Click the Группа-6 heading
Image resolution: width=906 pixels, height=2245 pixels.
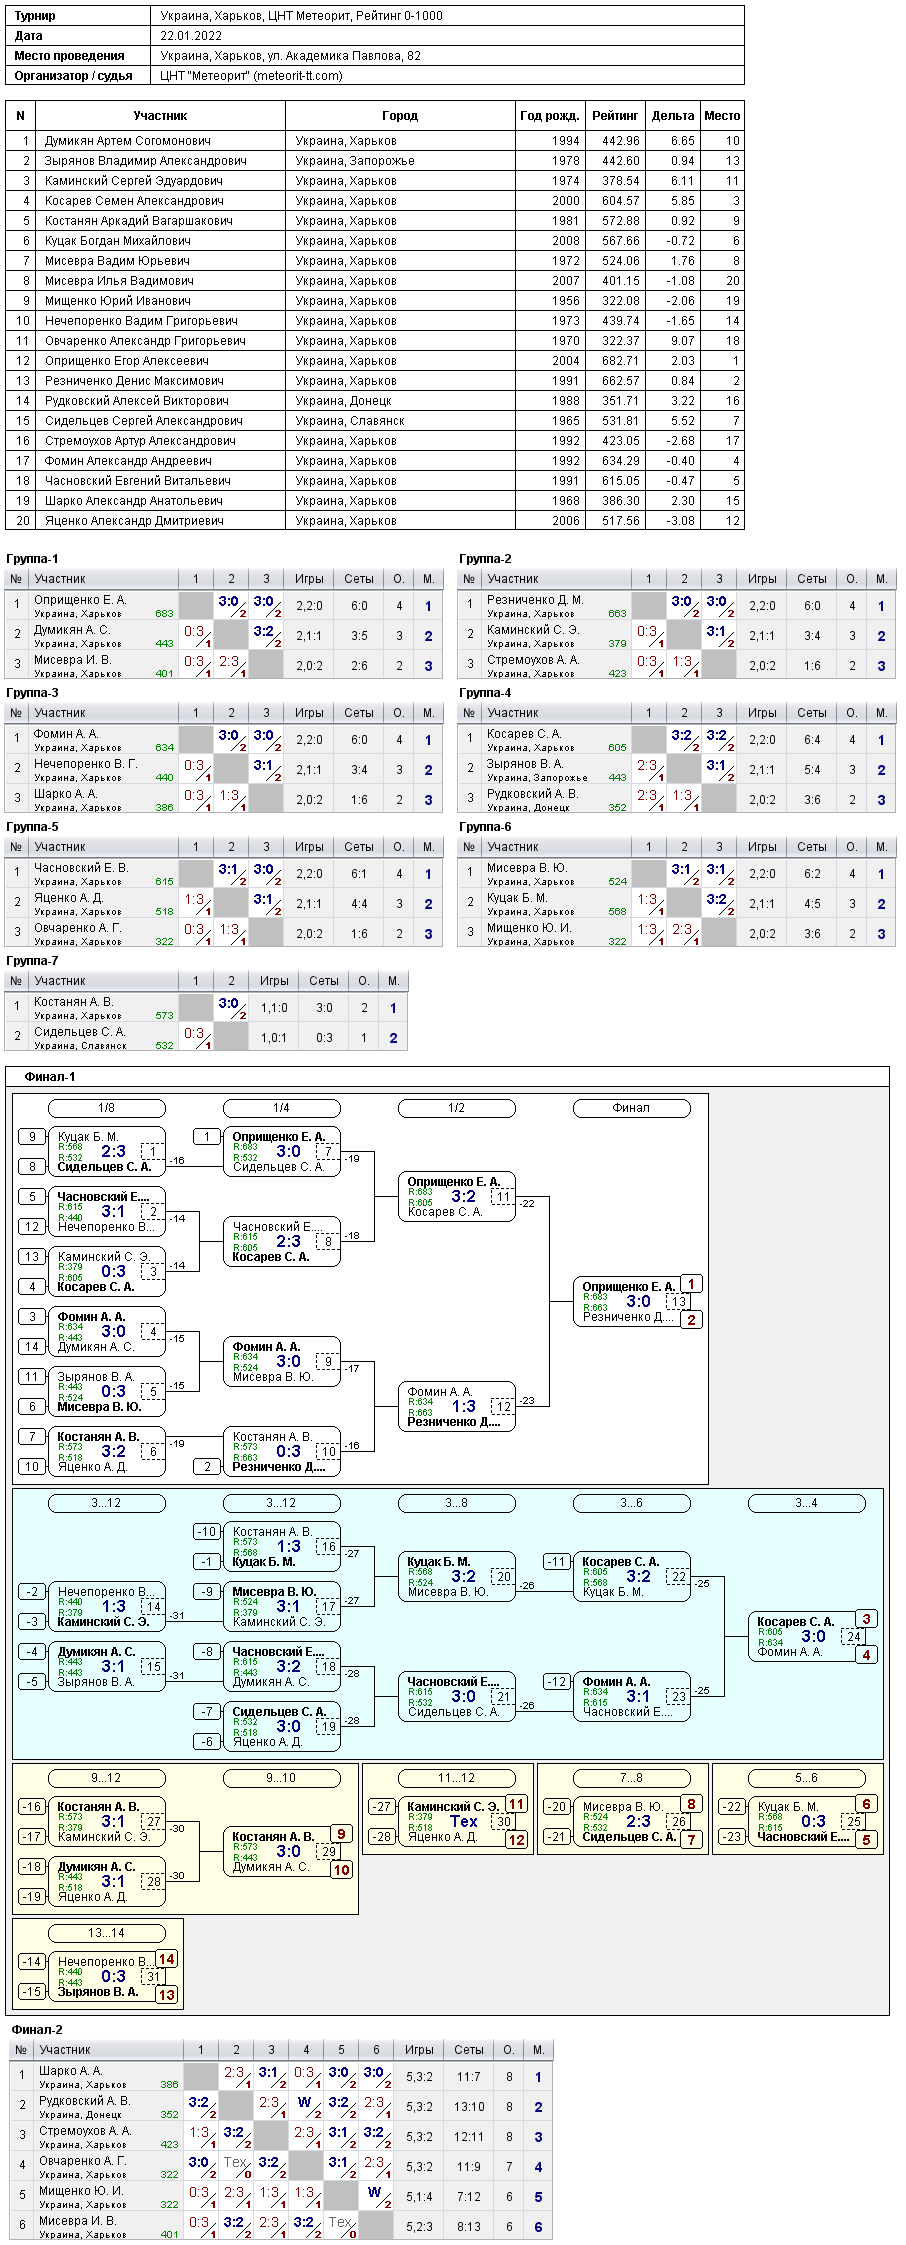[x=485, y=827]
